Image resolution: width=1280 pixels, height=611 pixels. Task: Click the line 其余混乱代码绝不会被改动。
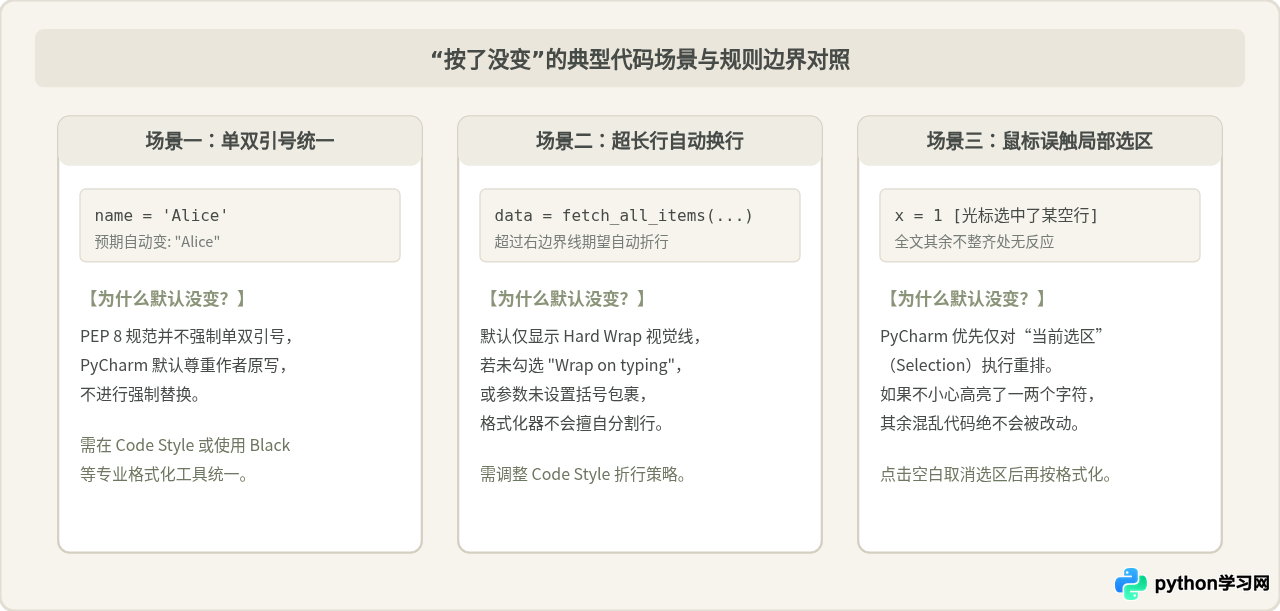(981, 423)
